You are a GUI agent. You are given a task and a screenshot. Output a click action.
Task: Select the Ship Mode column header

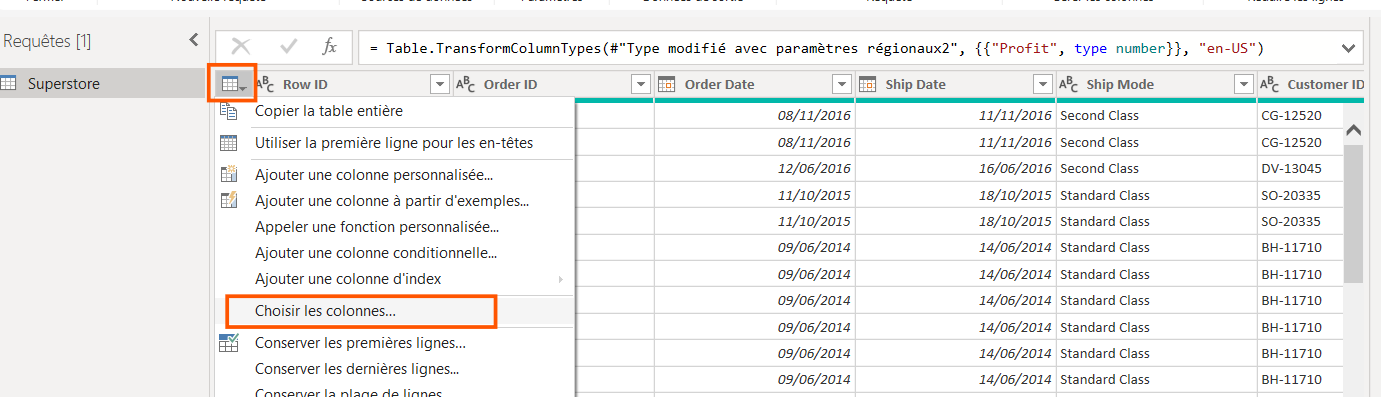pyautogui.click(x=1156, y=85)
